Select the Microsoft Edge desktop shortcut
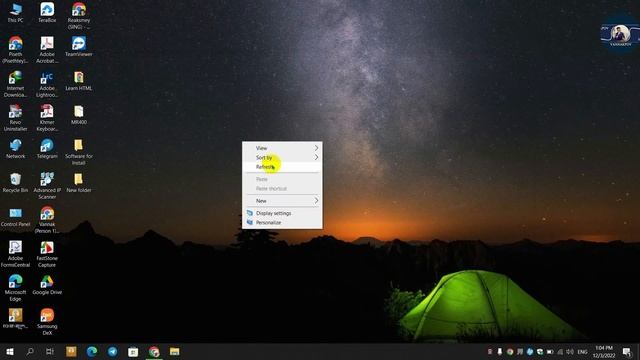This screenshot has width=640, height=360. click(x=15, y=288)
